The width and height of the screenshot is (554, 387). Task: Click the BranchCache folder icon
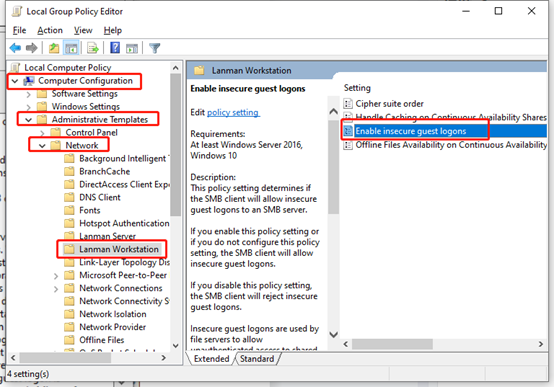(69, 171)
